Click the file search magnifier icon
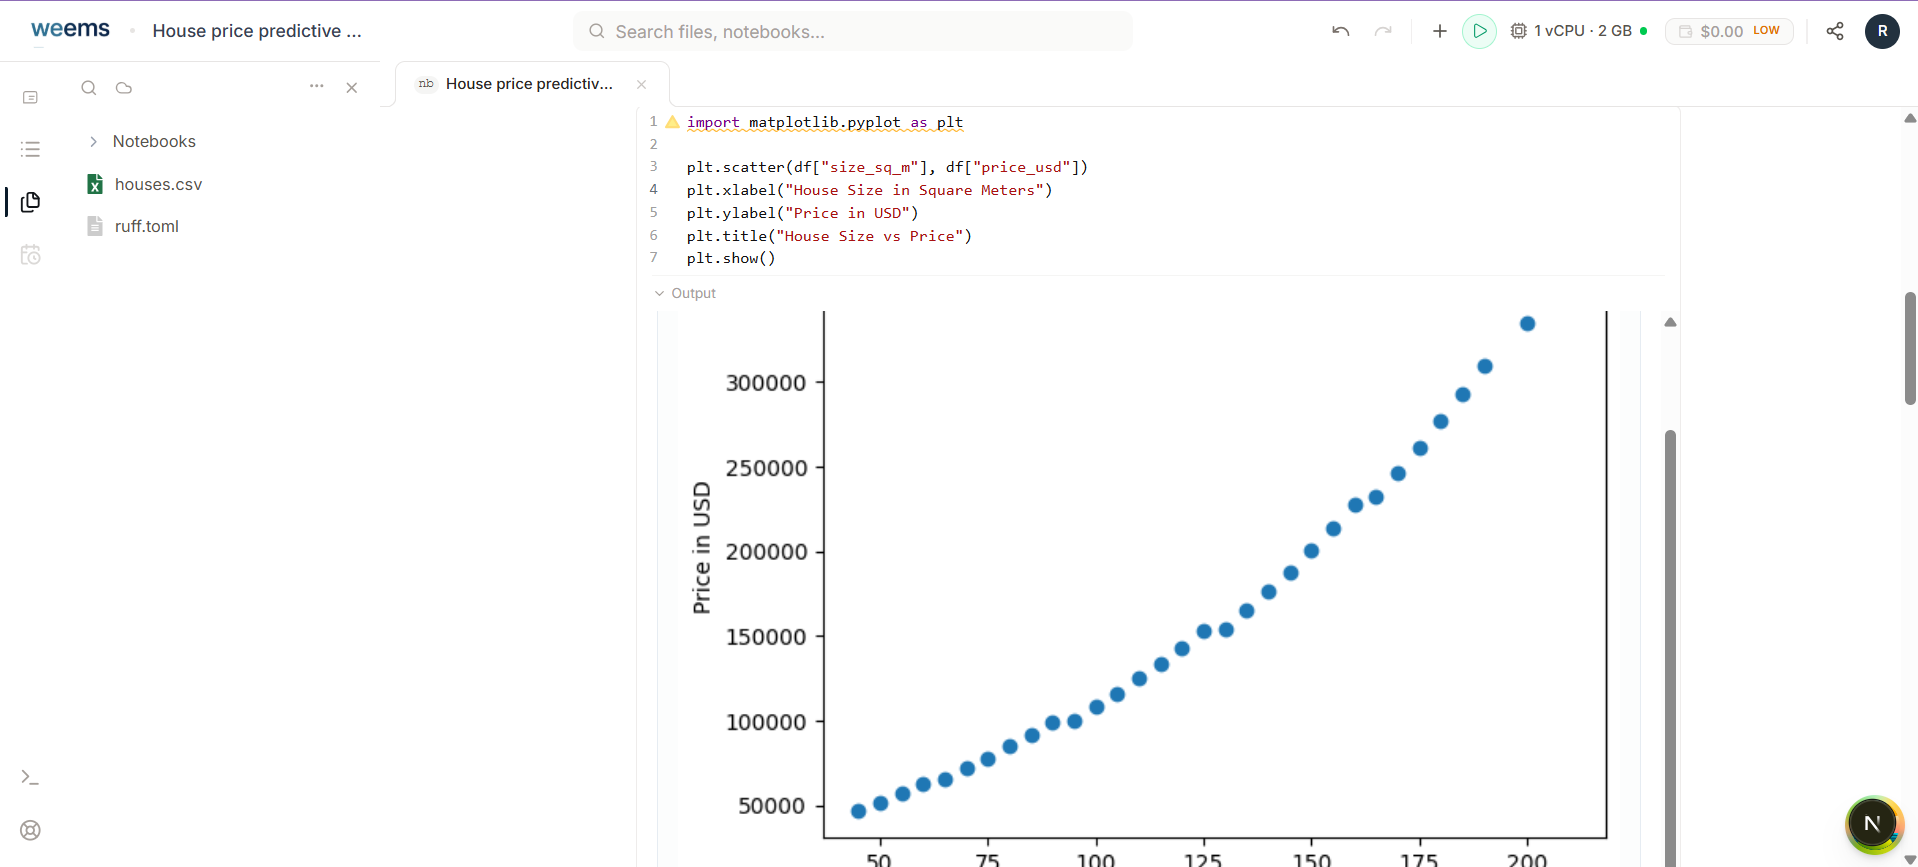This screenshot has width=1918, height=867. (x=89, y=88)
